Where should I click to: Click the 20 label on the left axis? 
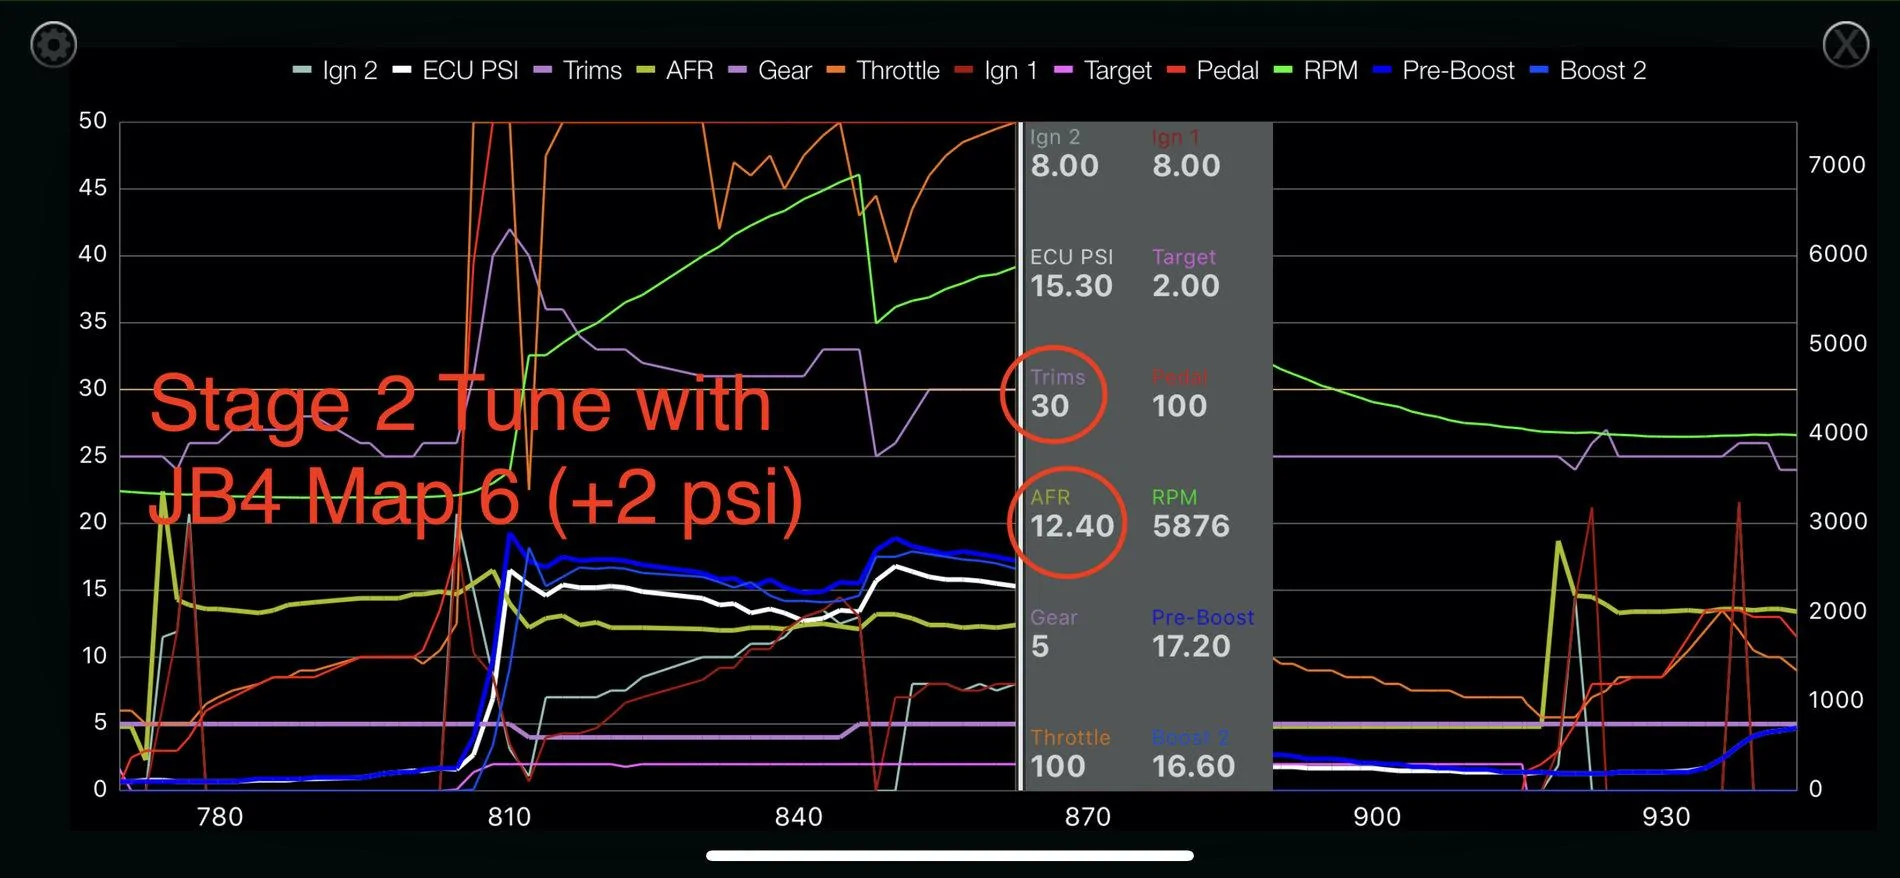[x=93, y=522]
